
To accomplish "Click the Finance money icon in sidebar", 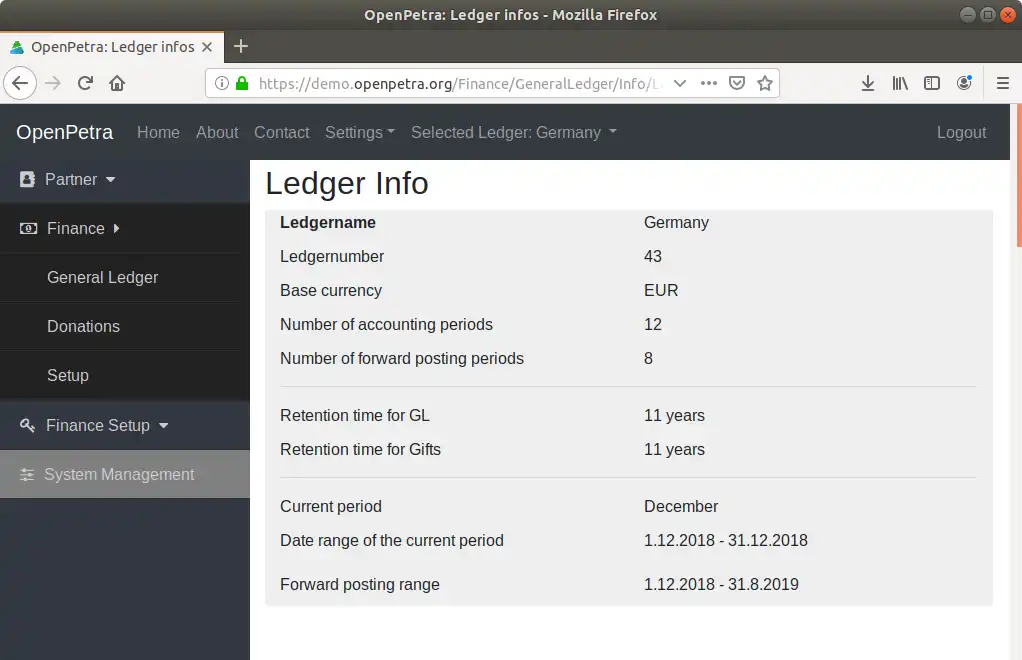I will pyautogui.click(x=29, y=229).
